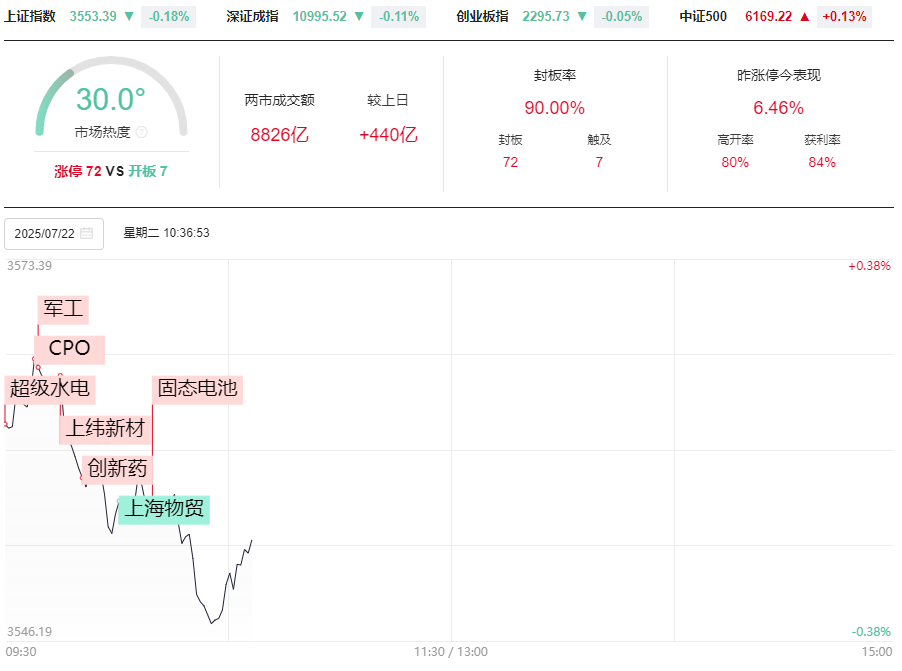Open the 上纬新材 stock label
902x671 pixels.
point(106,429)
